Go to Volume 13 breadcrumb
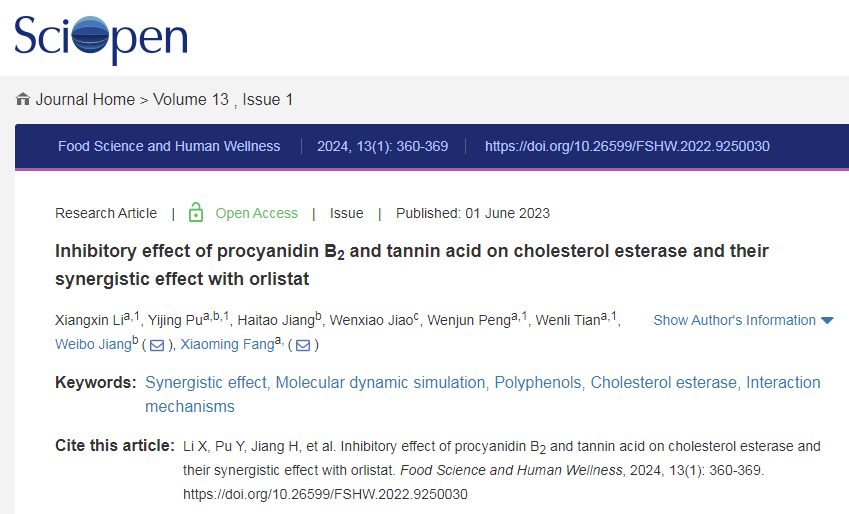Screen dimensions: 849x514 coord(191,100)
